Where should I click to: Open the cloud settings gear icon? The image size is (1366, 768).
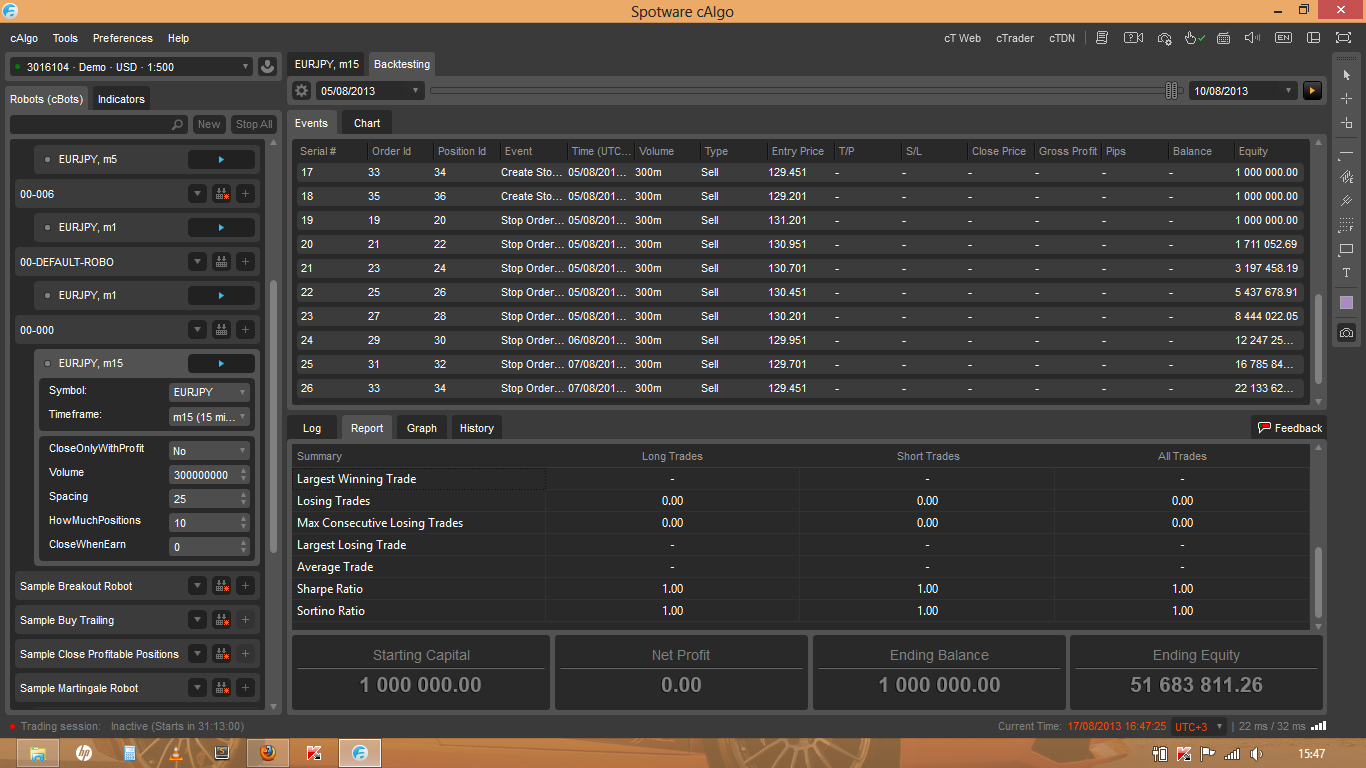1164,38
